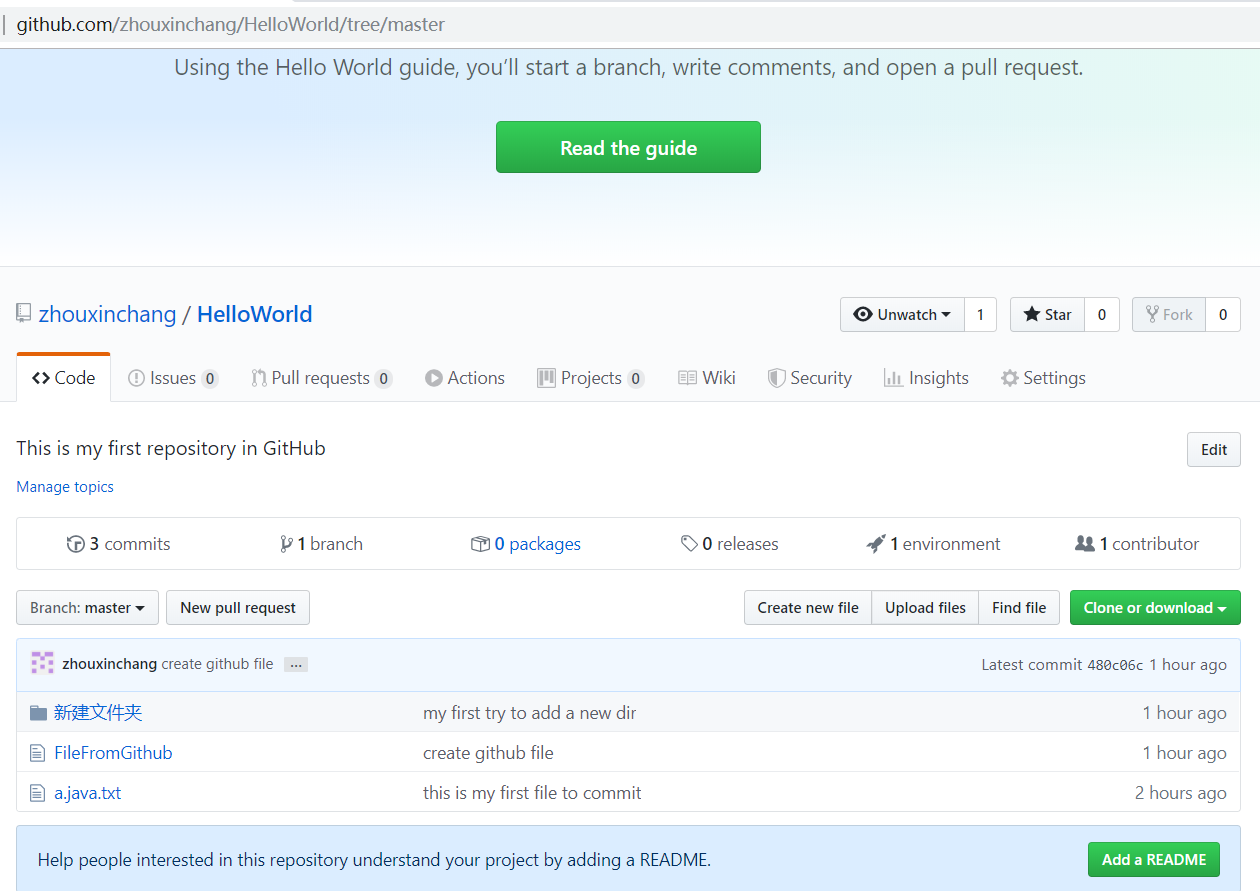Switch to the Pull requests tab
Image resolution: width=1260 pixels, height=891 pixels.
321,378
